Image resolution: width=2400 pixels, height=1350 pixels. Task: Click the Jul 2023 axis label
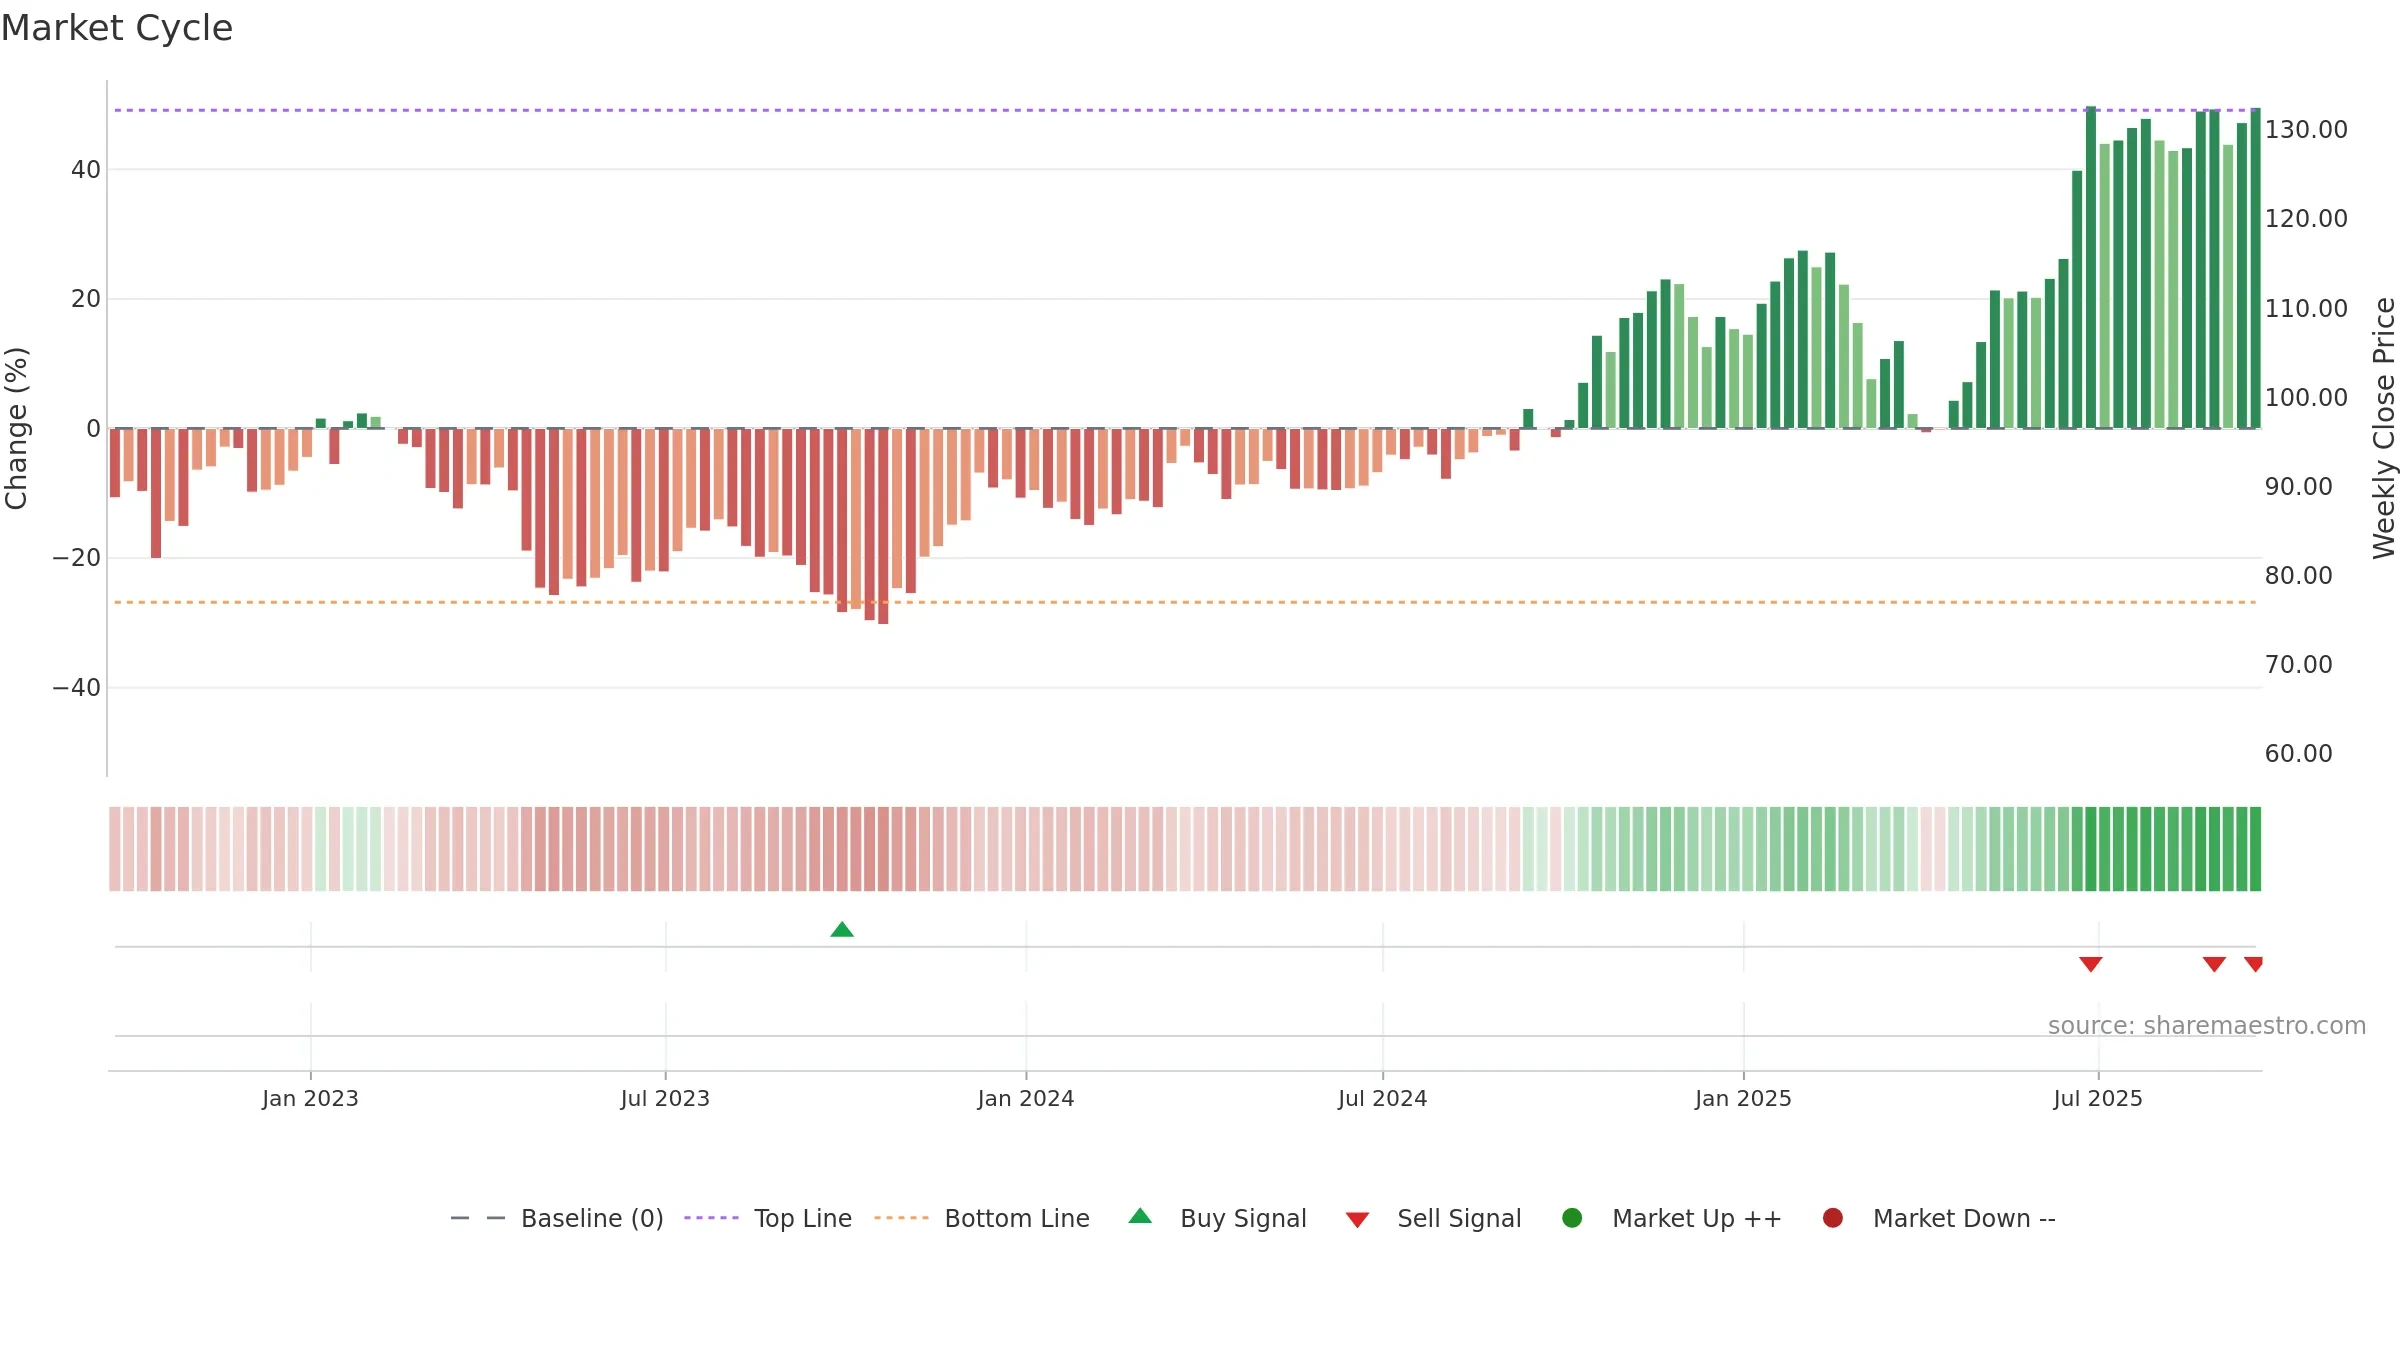(x=665, y=1098)
